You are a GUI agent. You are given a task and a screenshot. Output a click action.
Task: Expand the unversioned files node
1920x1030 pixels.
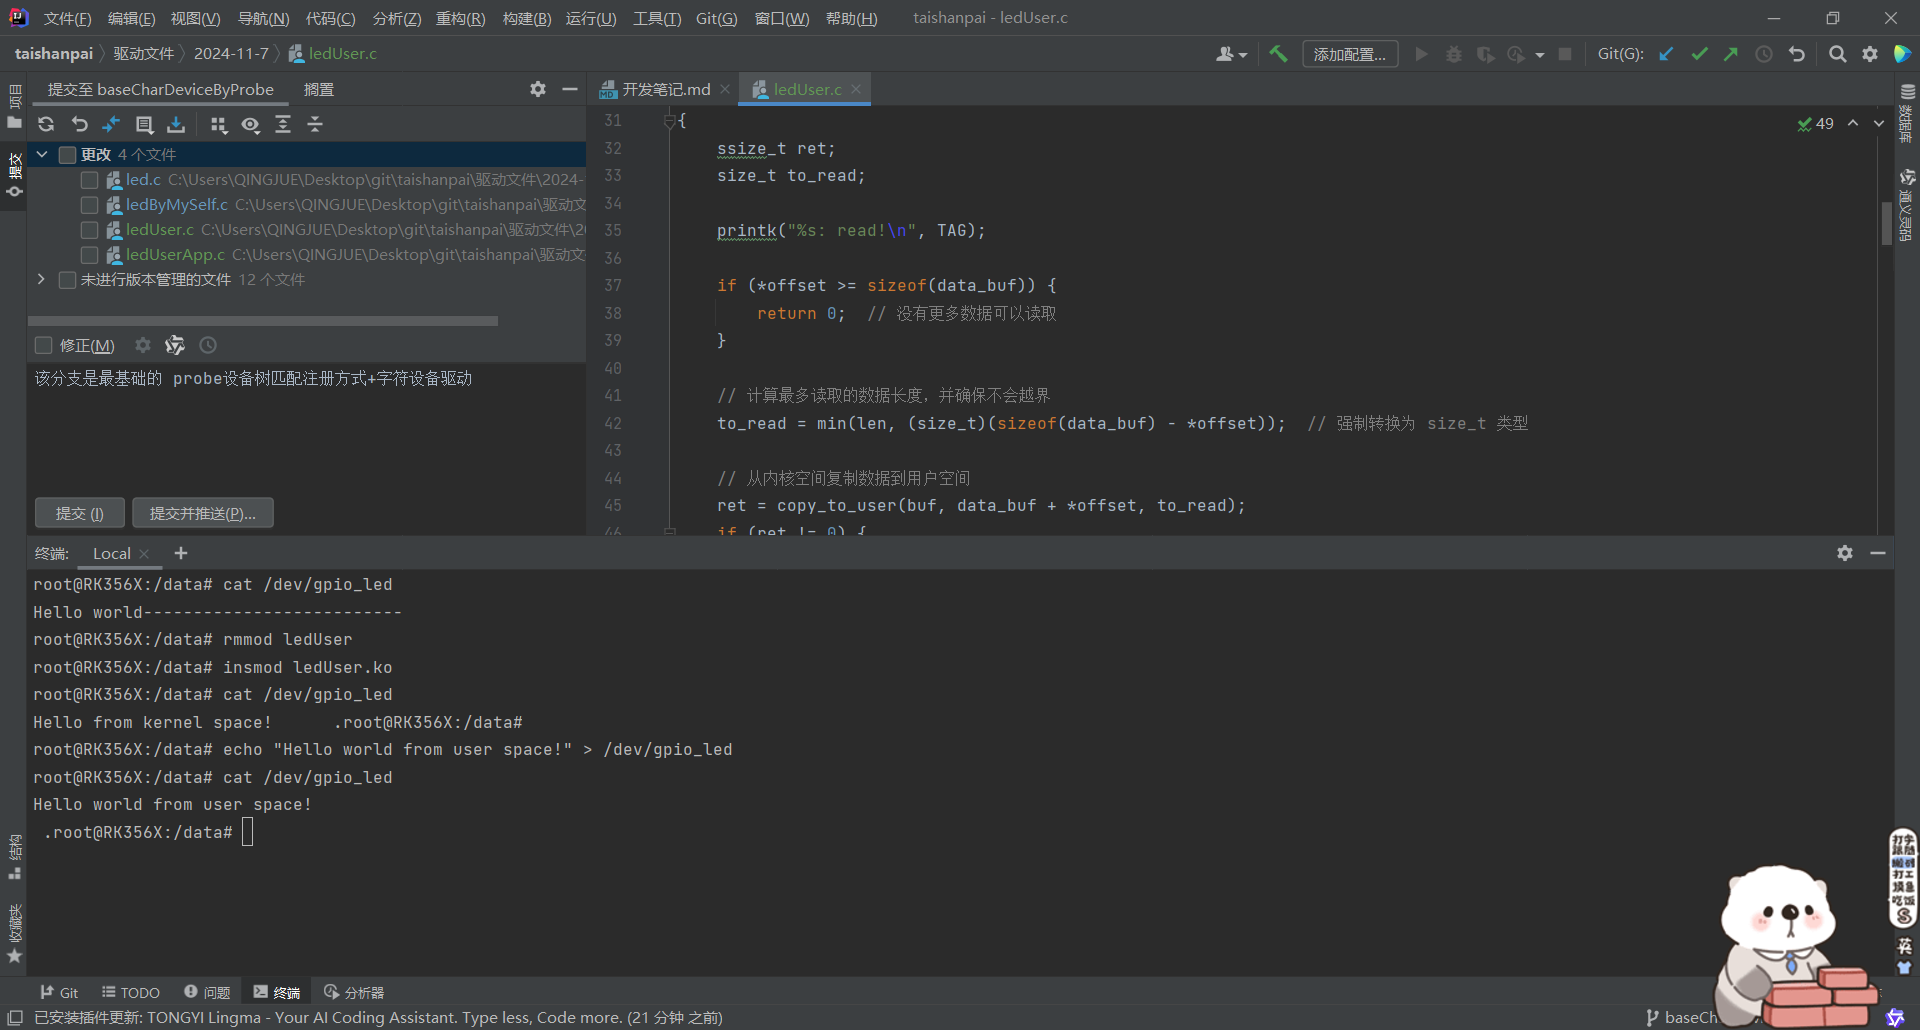pyautogui.click(x=42, y=279)
